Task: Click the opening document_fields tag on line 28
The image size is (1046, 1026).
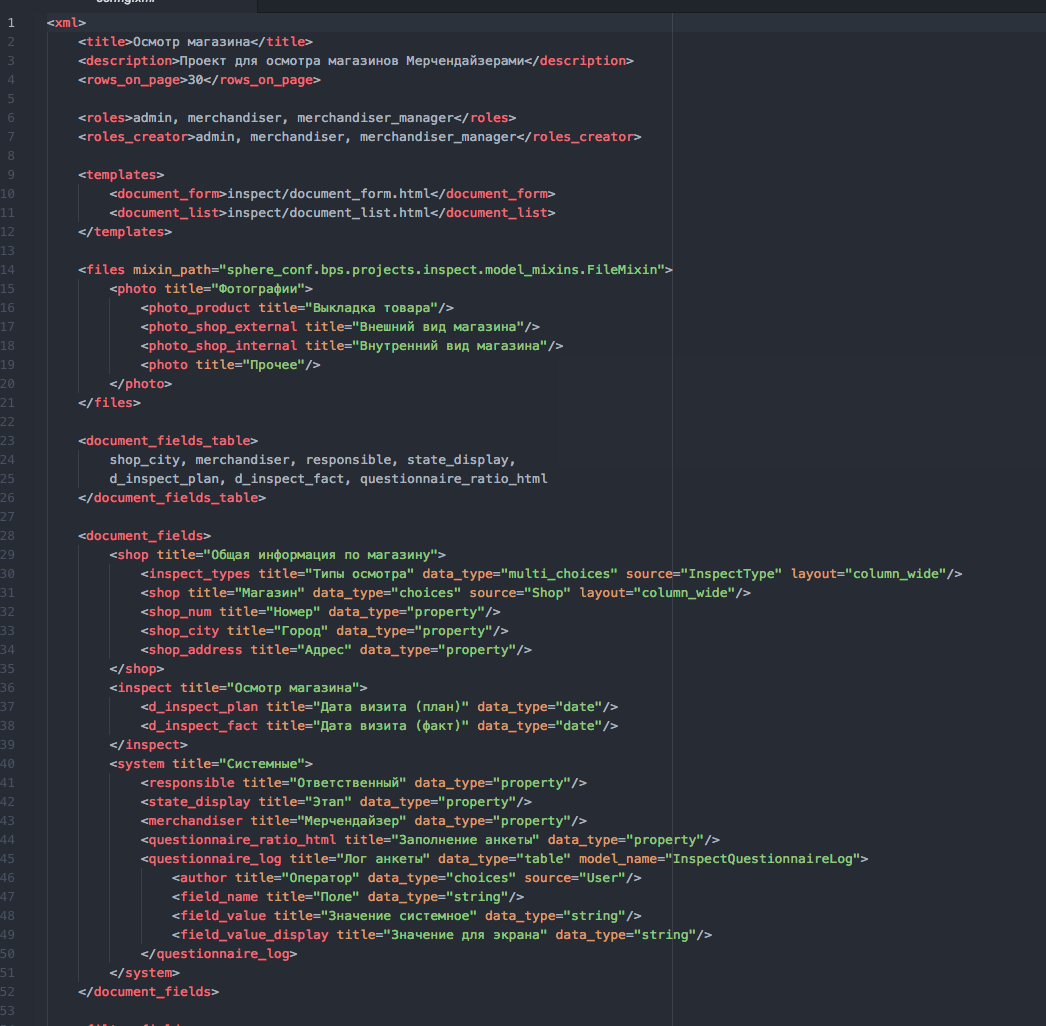Action: 145,536
